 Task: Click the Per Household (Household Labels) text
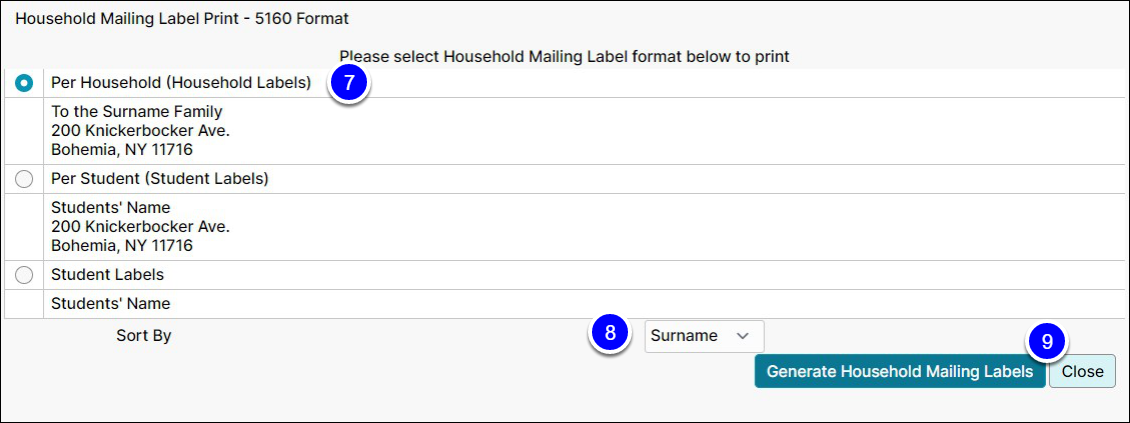coord(181,83)
